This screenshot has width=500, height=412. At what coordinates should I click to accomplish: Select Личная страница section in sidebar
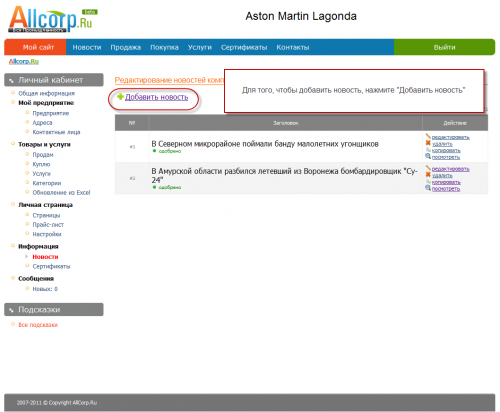pyautogui.click(x=45, y=205)
